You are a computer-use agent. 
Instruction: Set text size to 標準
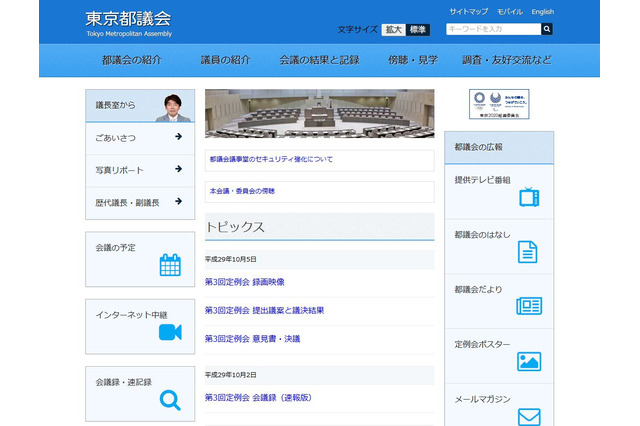click(418, 29)
